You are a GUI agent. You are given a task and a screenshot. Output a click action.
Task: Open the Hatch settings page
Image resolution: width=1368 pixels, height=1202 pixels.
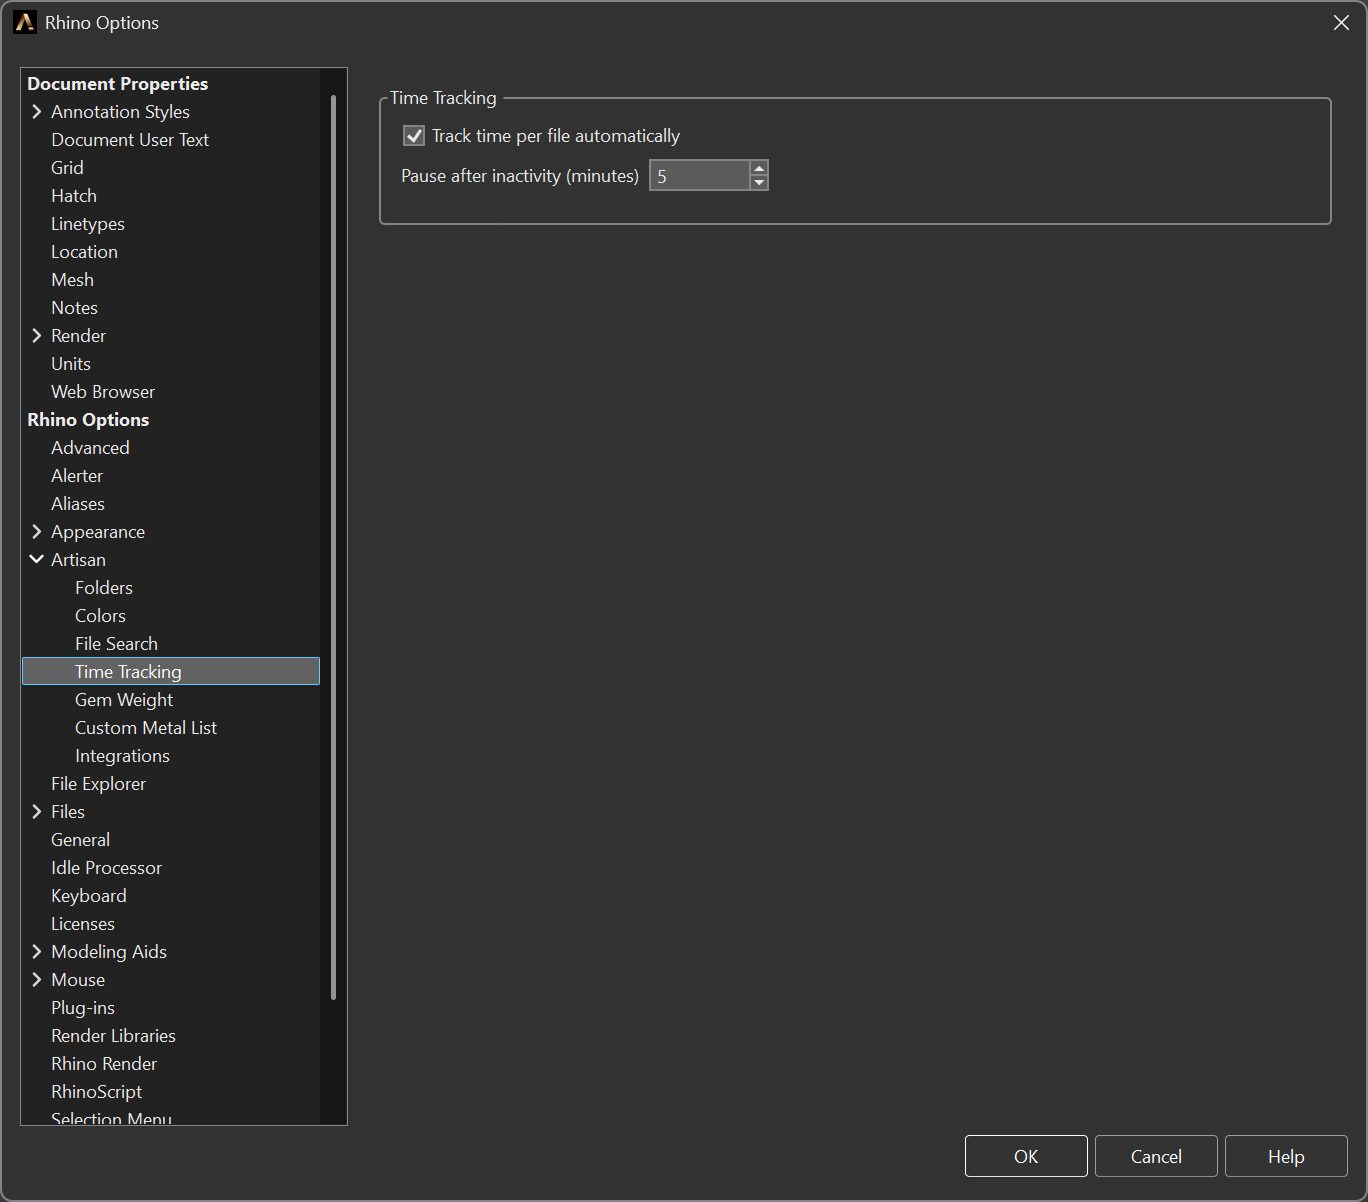[x=74, y=196]
